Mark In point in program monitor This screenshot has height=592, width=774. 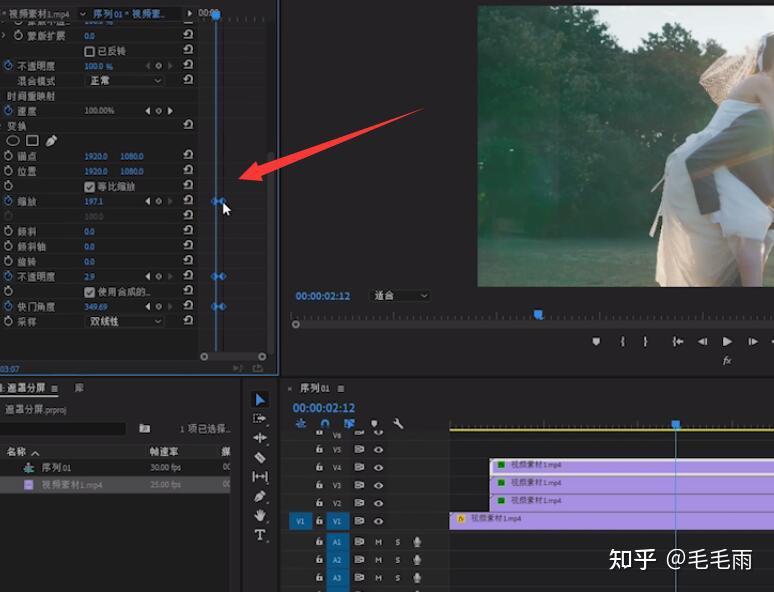click(622, 341)
